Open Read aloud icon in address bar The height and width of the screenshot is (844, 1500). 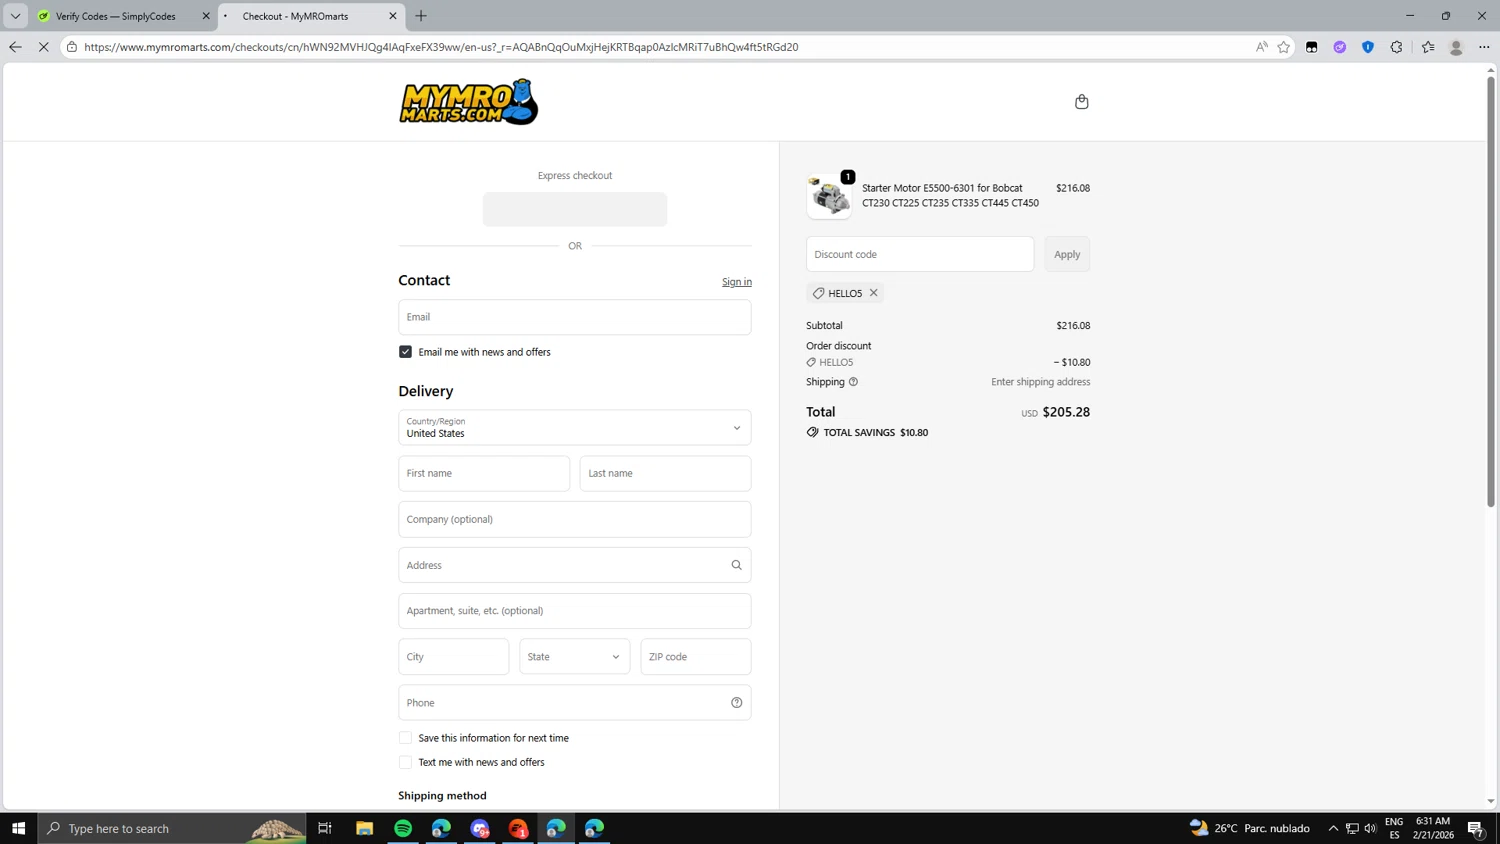(x=1261, y=47)
